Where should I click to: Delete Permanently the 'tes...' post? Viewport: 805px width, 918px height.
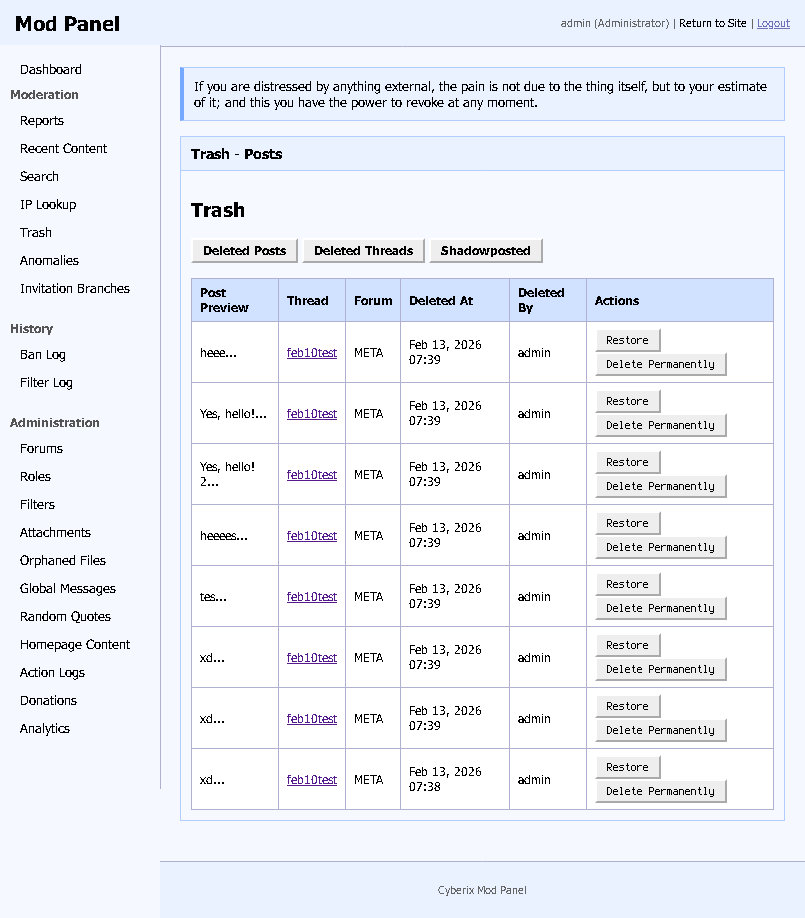click(x=660, y=608)
